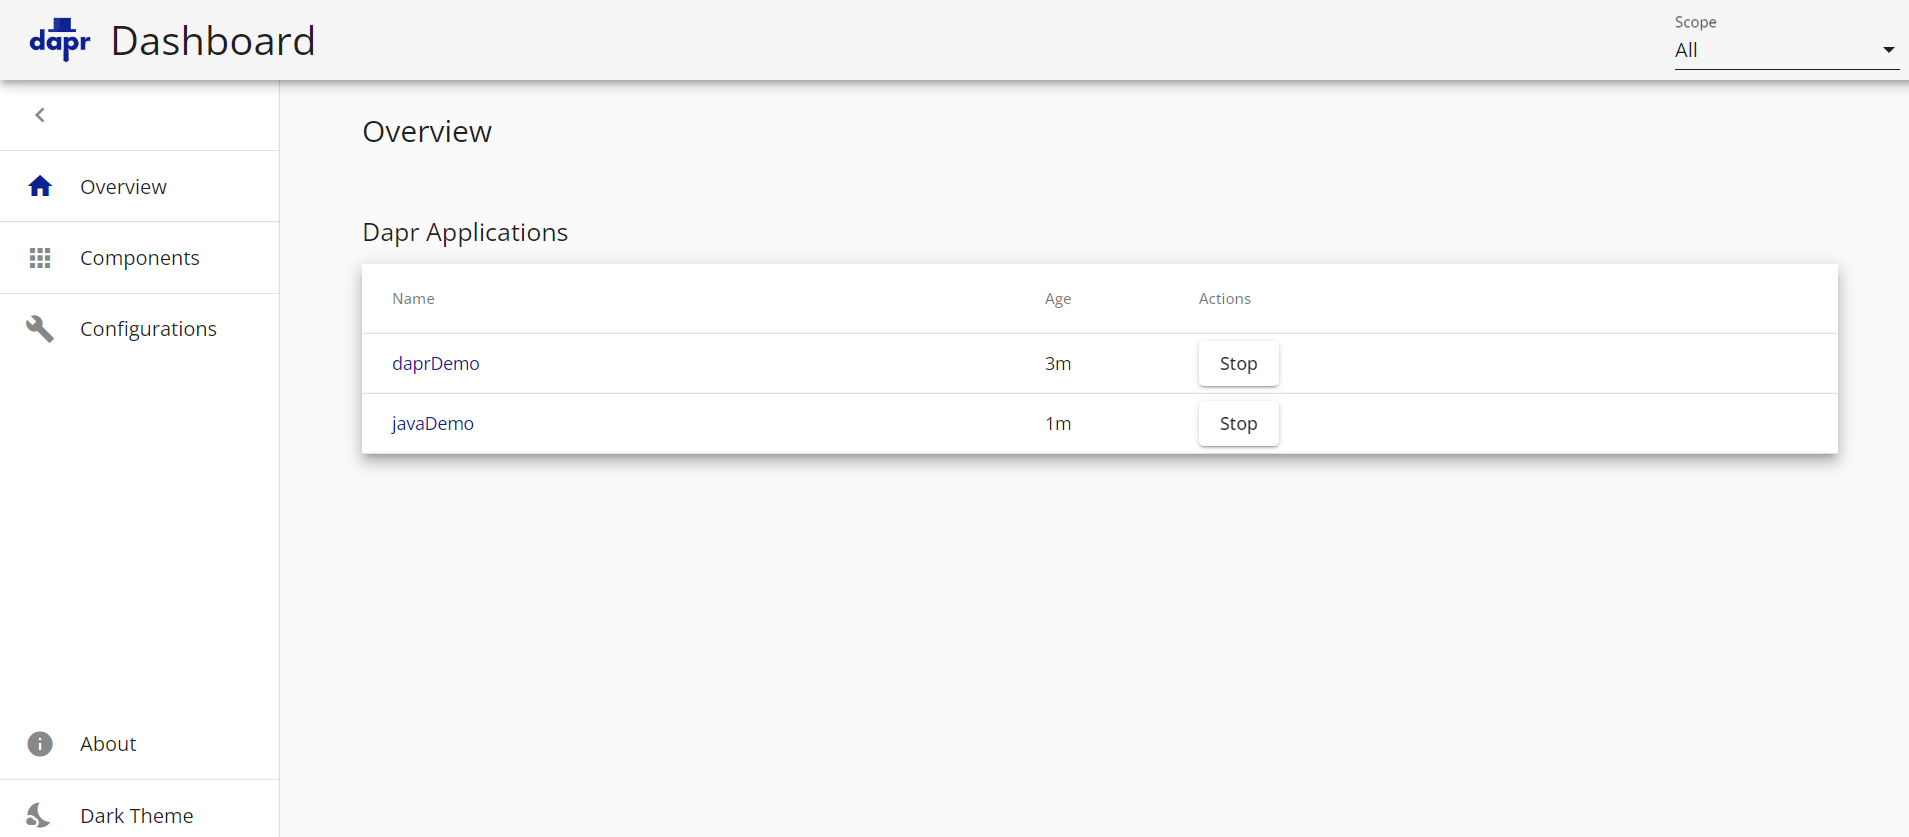Click the Configurations wrench icon
The image size is (1909, 837).
[x=40, y=329]
